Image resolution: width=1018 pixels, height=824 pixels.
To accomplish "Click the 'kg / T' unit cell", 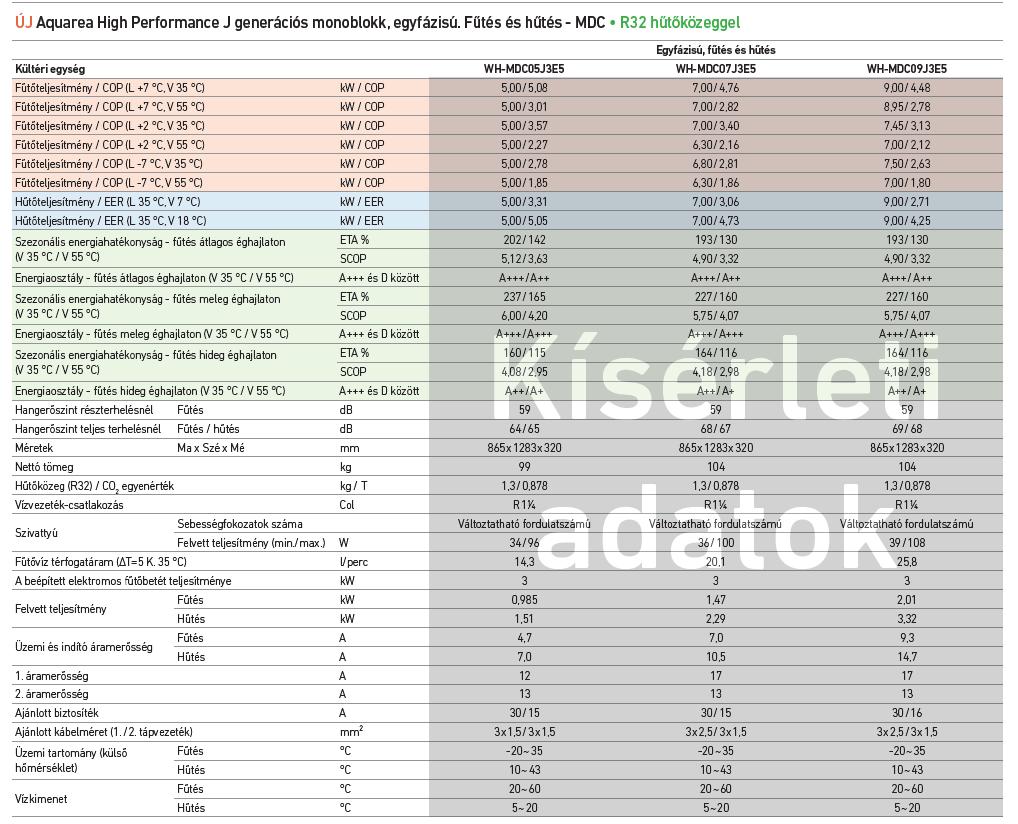I will (x=353, y=486).
